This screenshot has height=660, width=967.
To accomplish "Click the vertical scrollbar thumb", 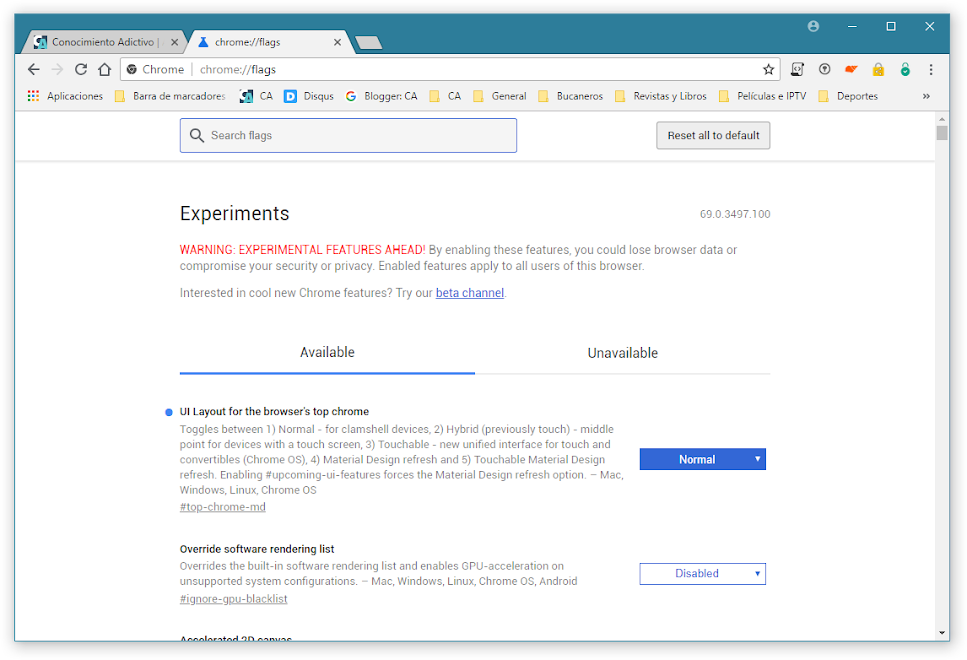I will click(x=942, y=133).
